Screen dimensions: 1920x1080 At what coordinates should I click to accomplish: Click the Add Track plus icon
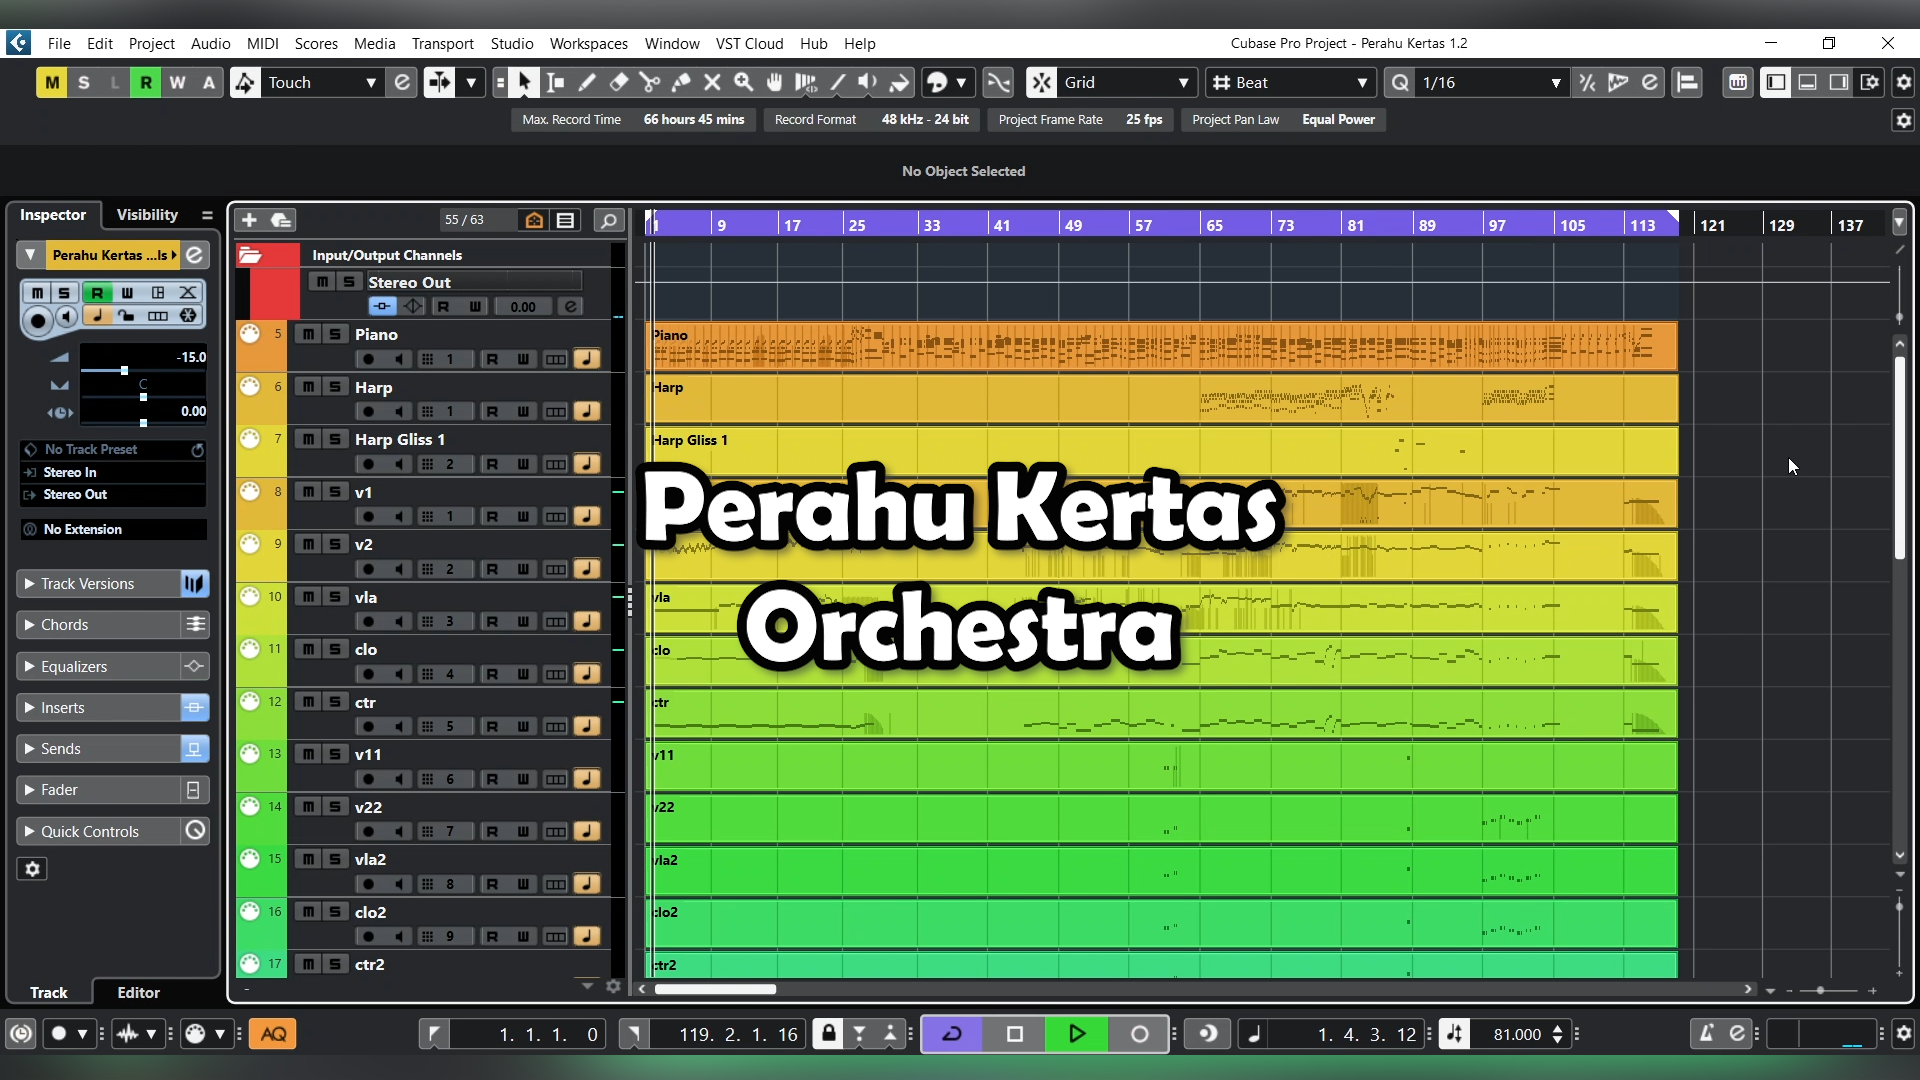click(250, 220)
